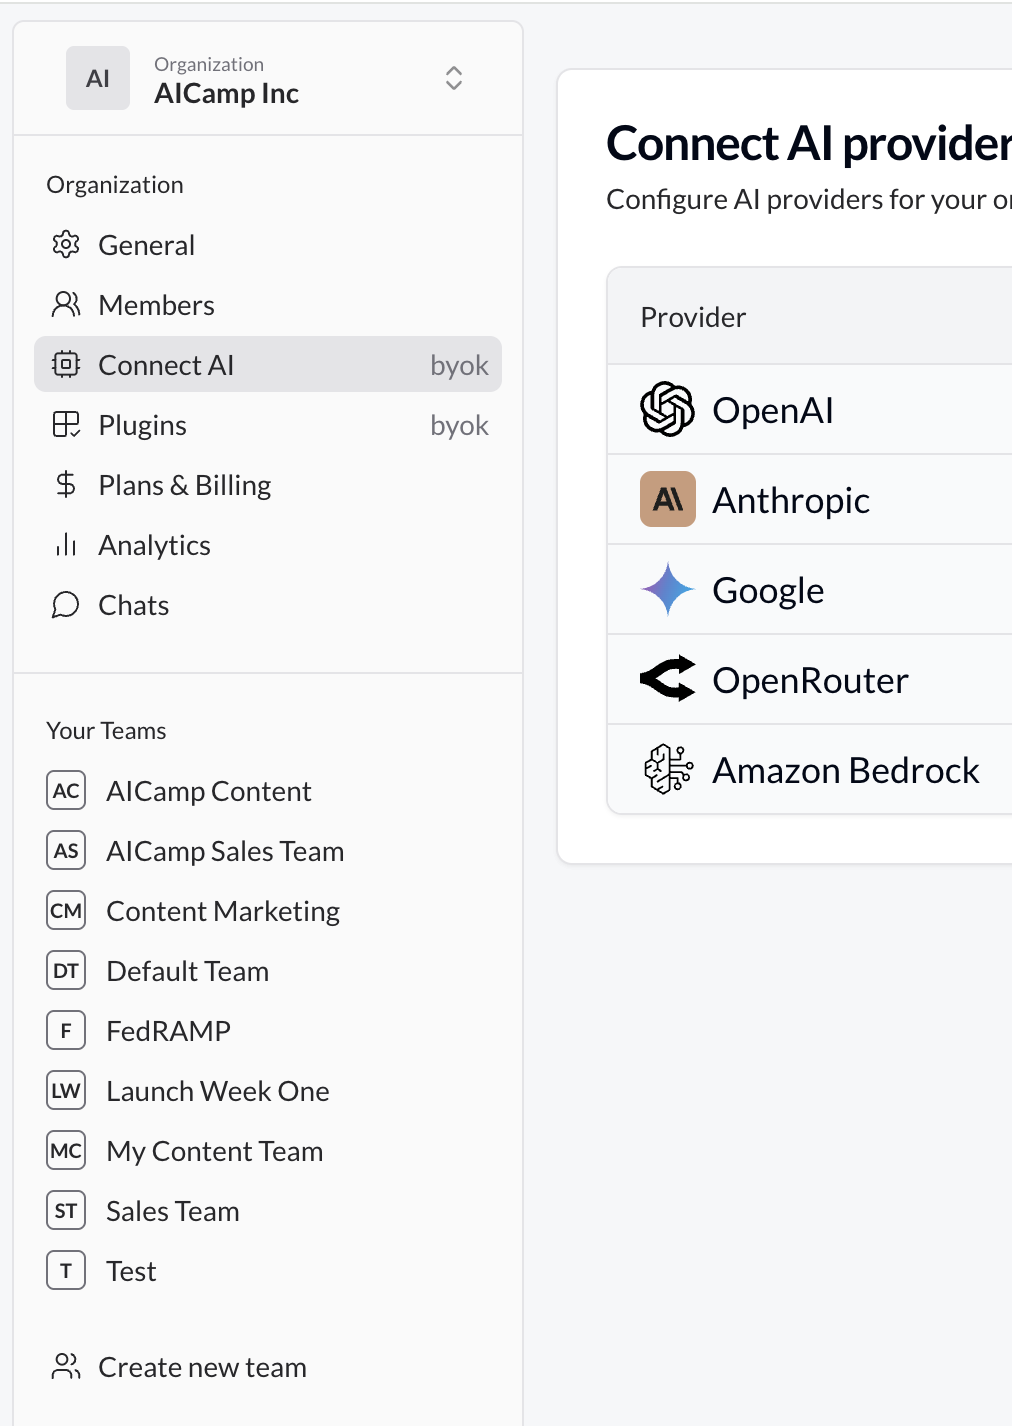Click the General gear icon
The width and height of the screenshot is (1012, 1426).
click(x=66, y=244)
